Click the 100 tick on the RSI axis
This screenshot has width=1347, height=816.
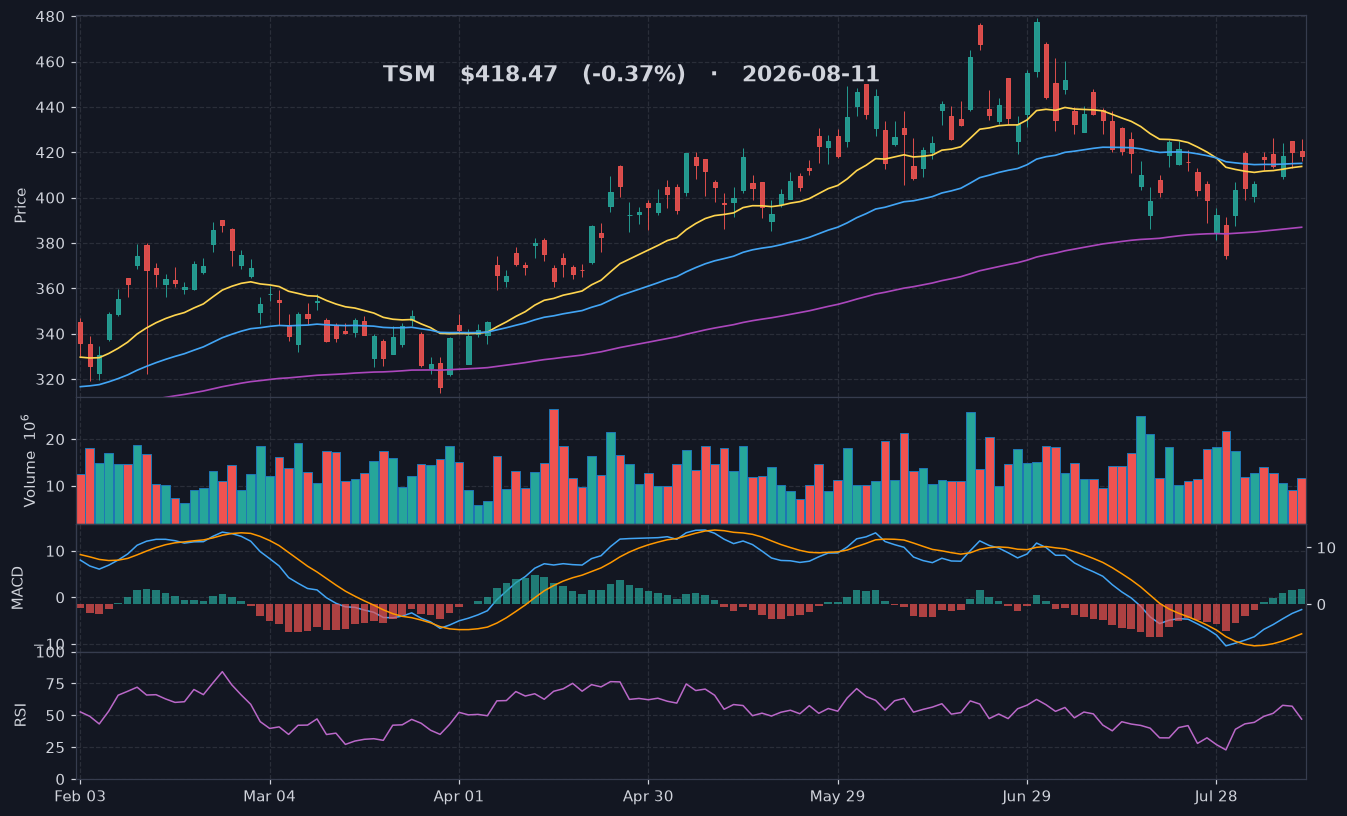pos(52,653)
